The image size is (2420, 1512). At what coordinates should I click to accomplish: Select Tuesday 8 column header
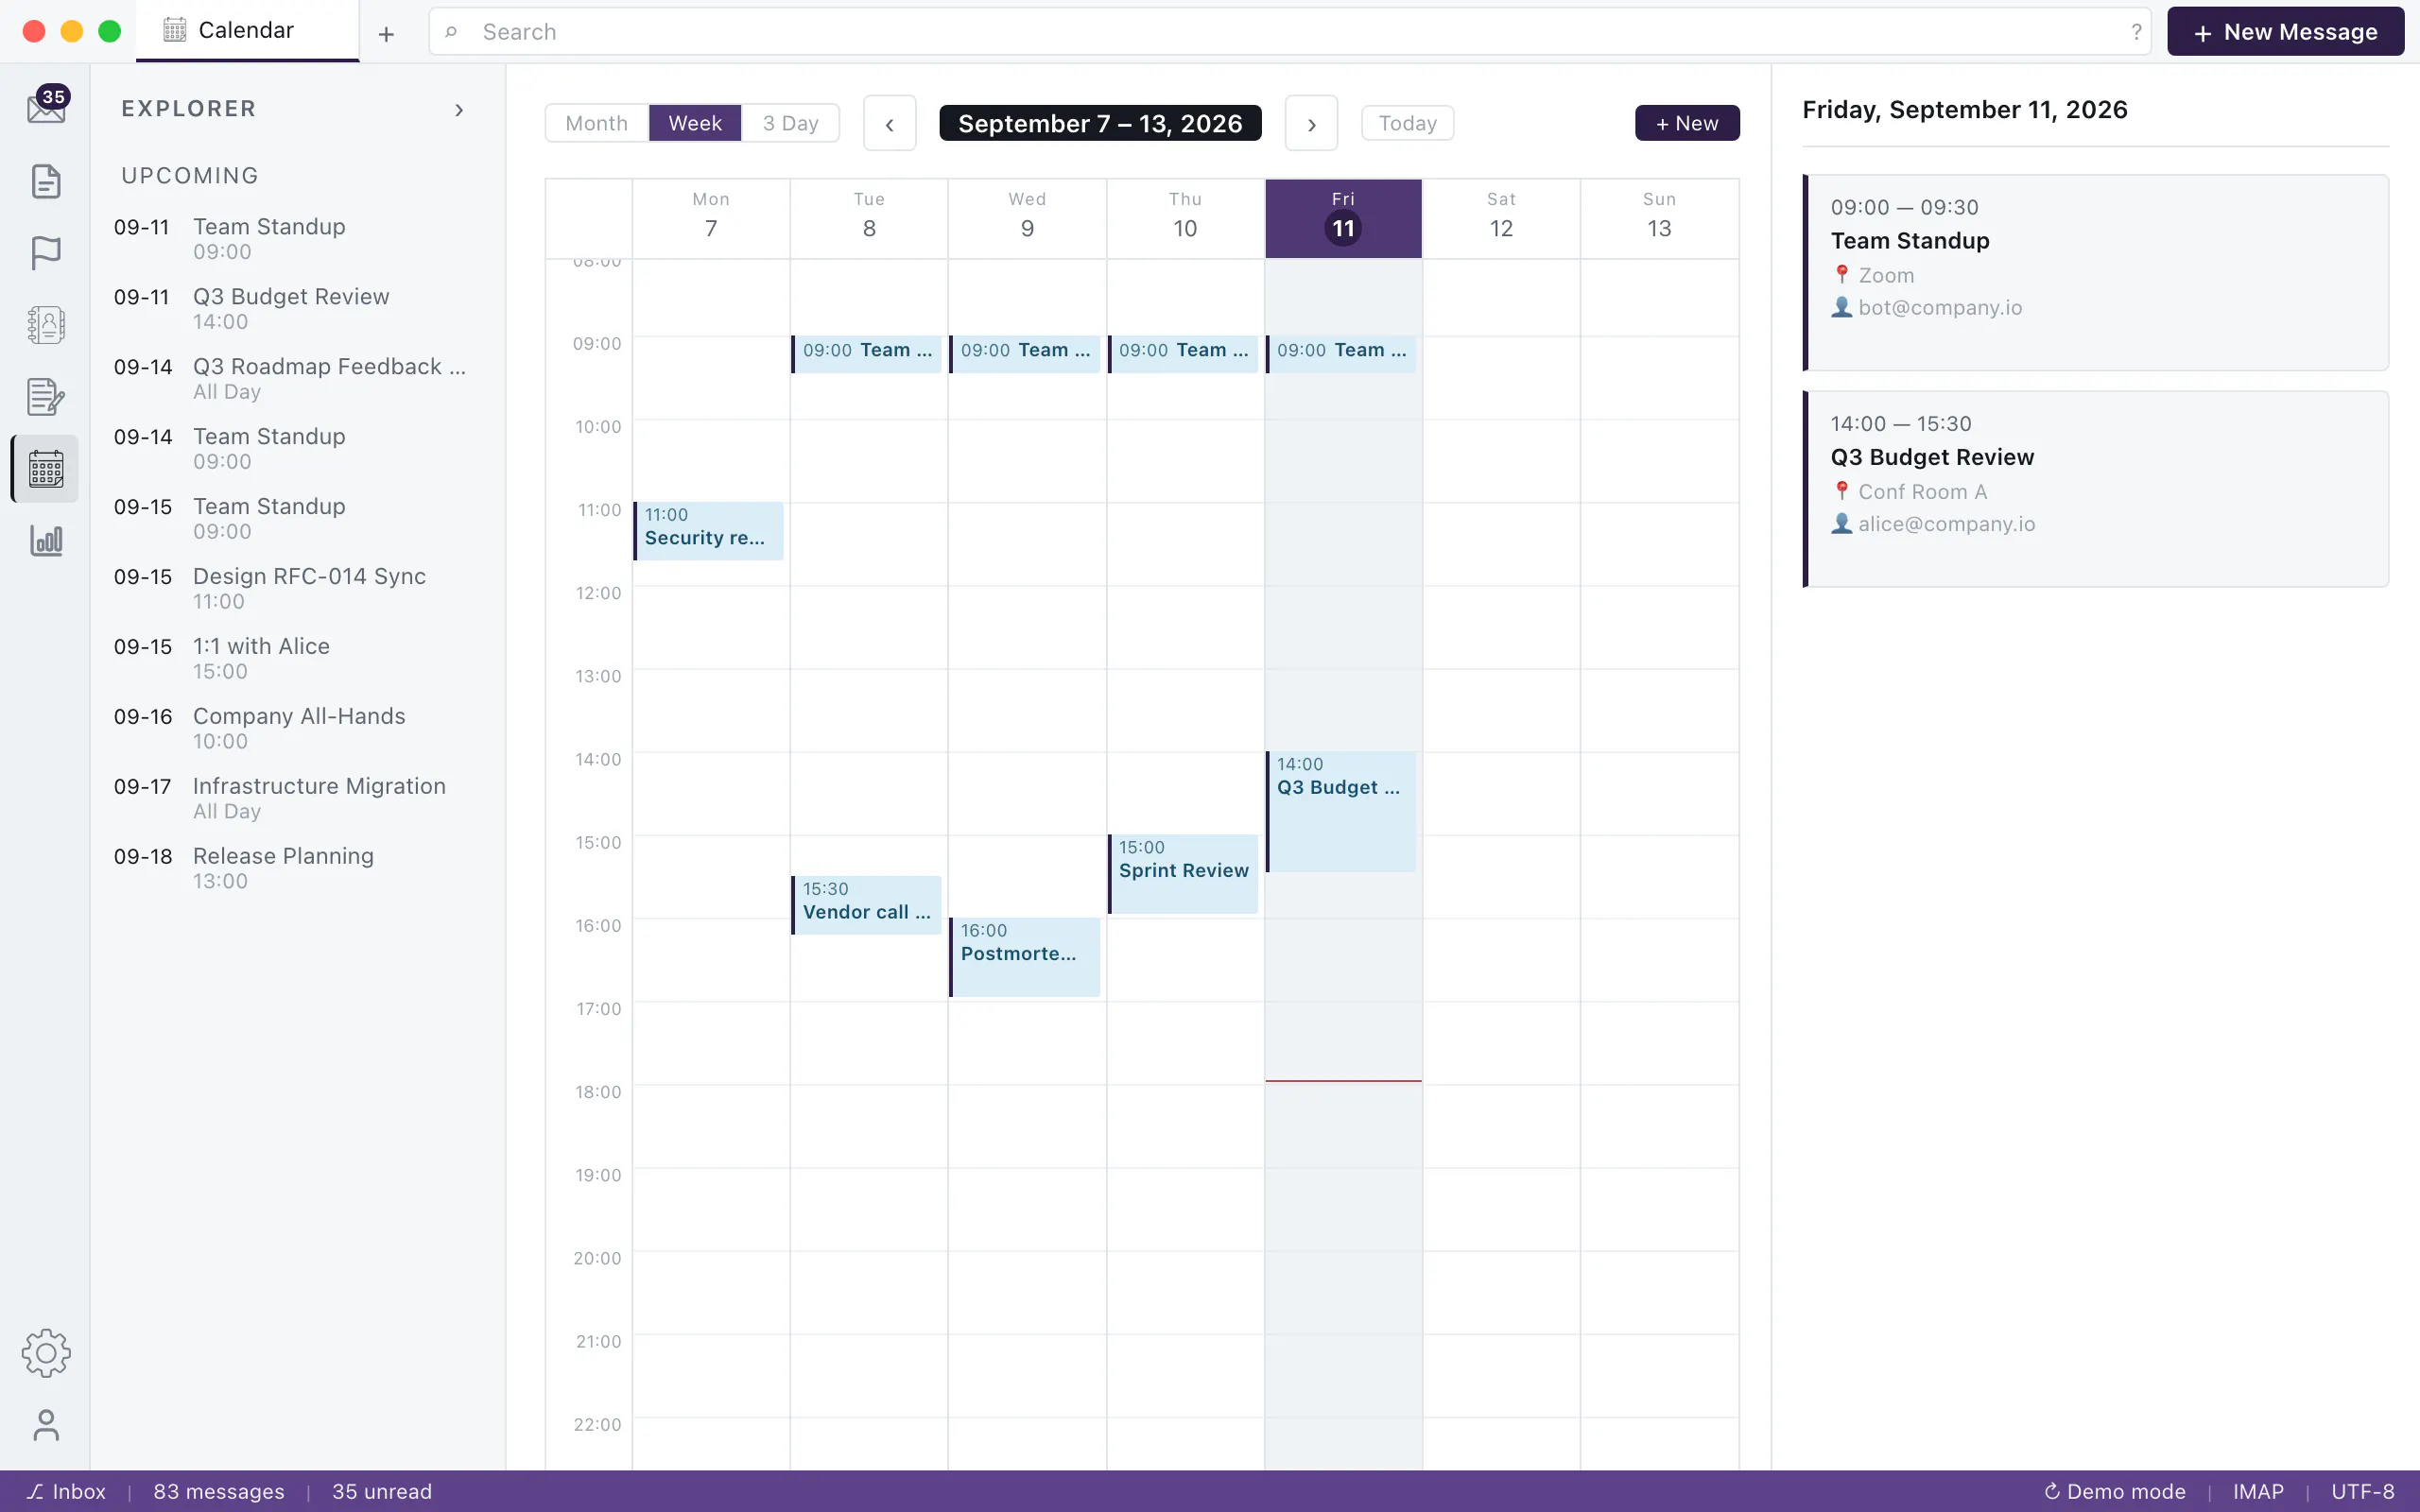[x=869, y=218]
